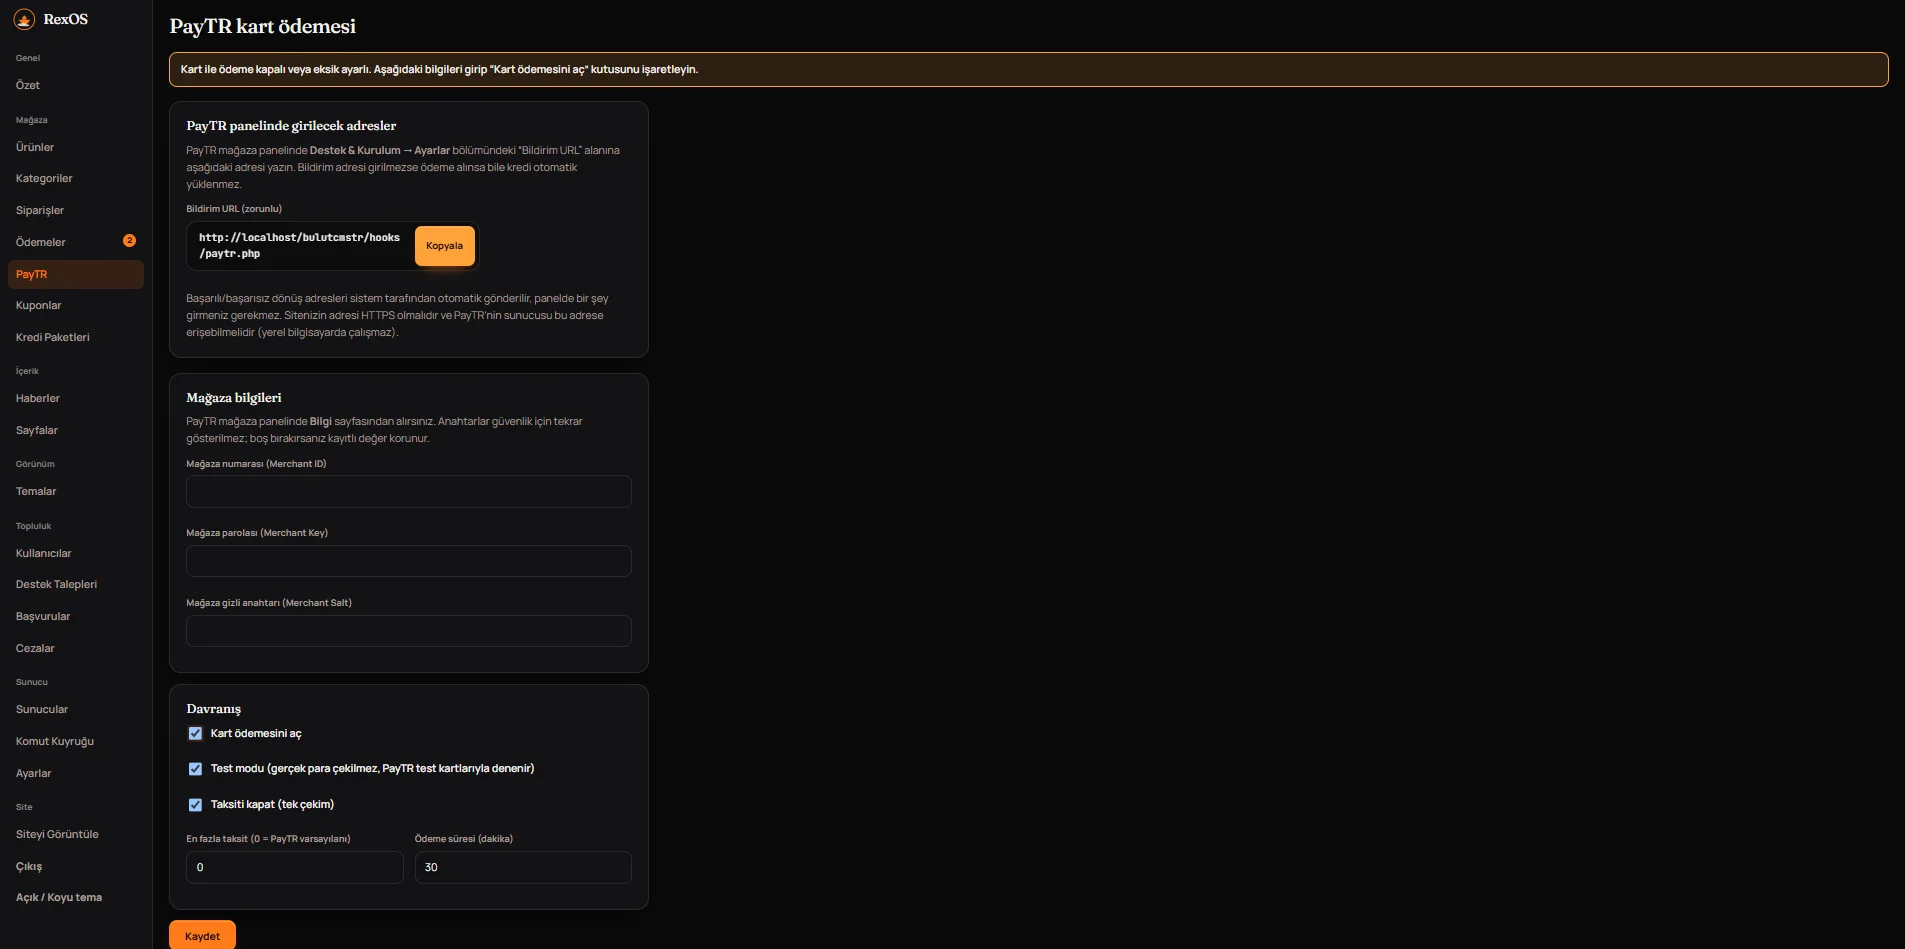Click the RexOS logo icon
The width and height of the screenshot is (1905, 949).
pyautogui.click(x=24, y=19)
